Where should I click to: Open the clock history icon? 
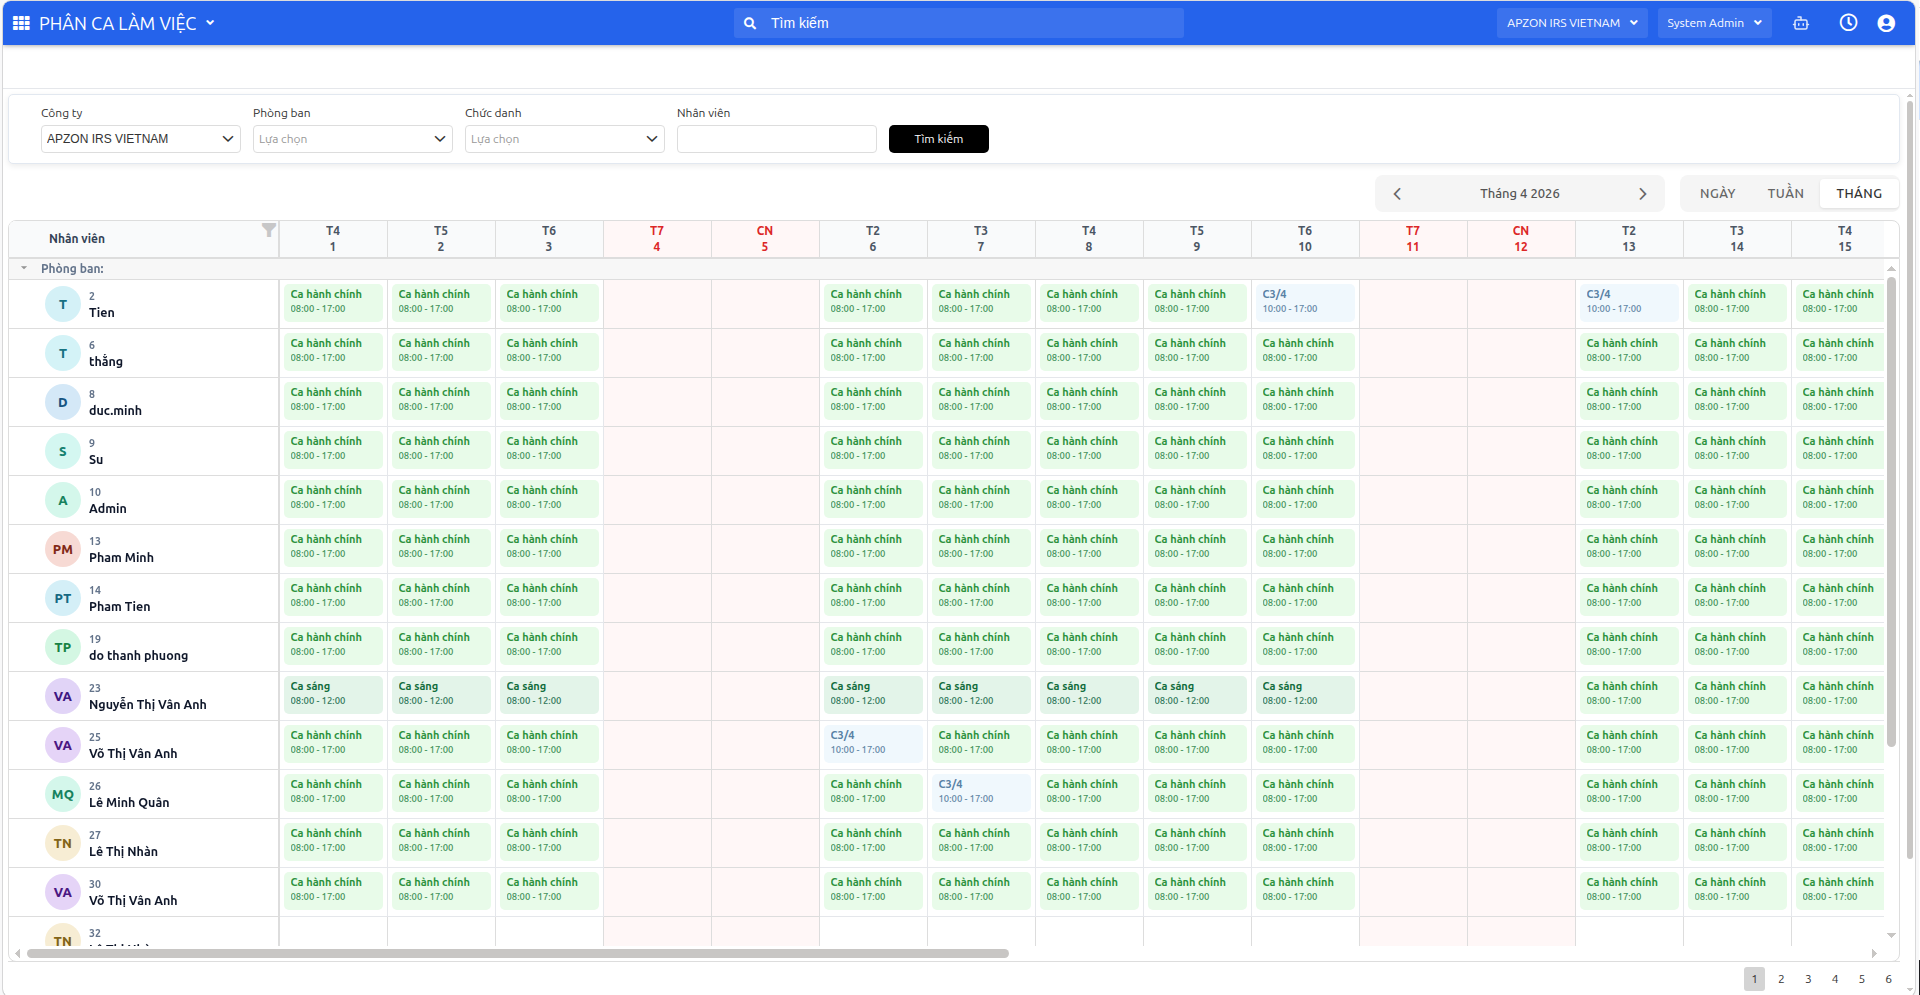coord(1848,23)
